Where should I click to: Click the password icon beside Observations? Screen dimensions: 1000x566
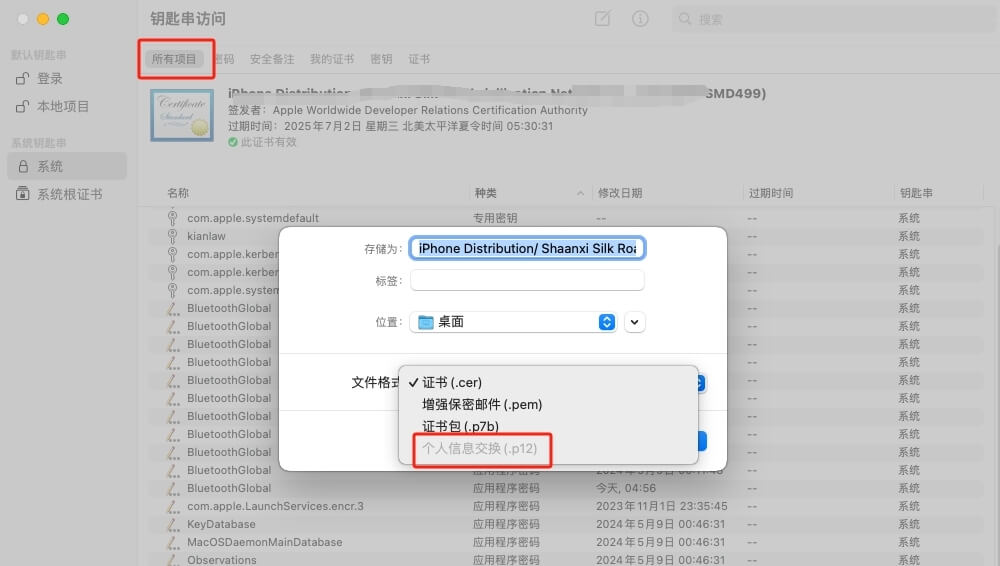(172, 560)
